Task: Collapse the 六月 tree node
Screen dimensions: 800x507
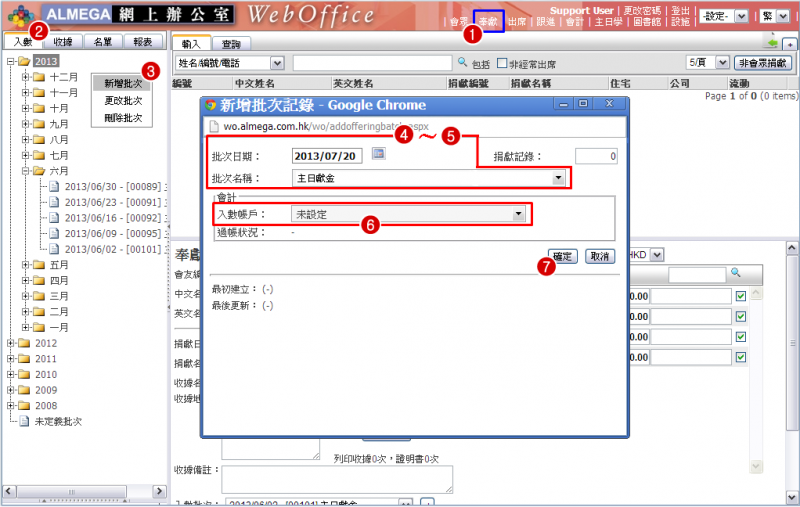Action: (x=26, y=171)
